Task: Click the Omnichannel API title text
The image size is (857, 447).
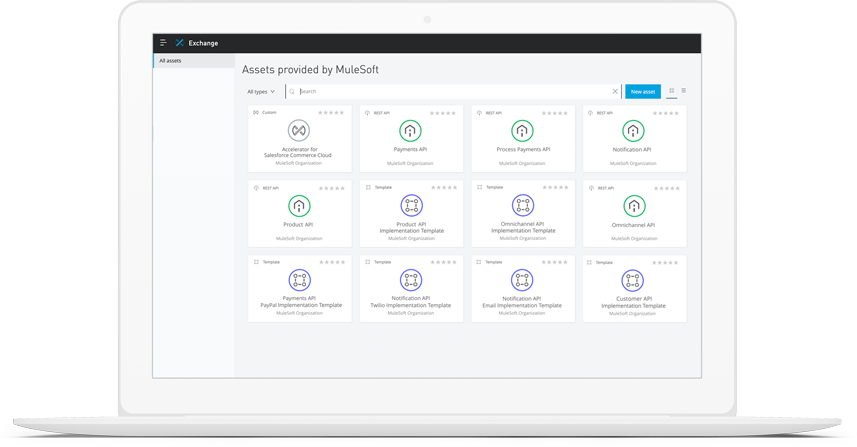Action: pyautogui.click(x=633, y=225)
